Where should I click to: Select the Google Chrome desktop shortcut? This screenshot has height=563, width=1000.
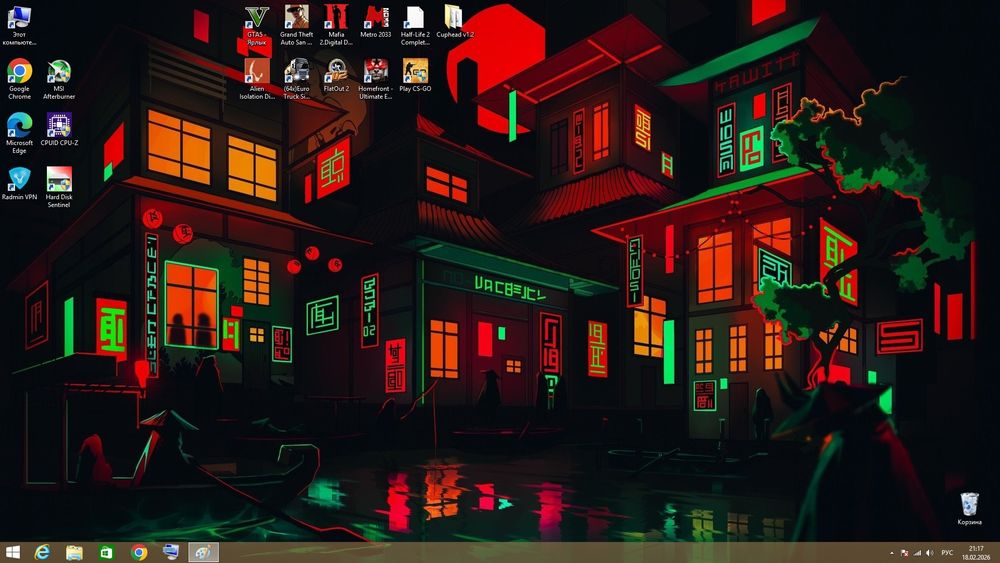click(19, 79)
